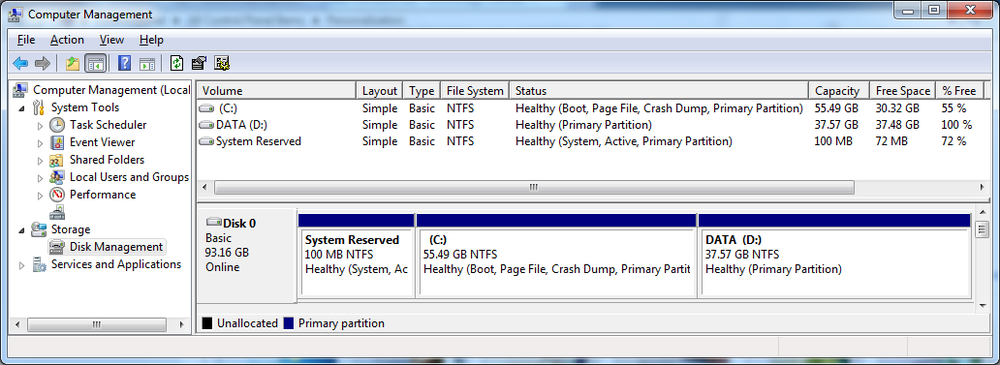Click the unlabeled device icon under Performance

[x=57, y=212]
